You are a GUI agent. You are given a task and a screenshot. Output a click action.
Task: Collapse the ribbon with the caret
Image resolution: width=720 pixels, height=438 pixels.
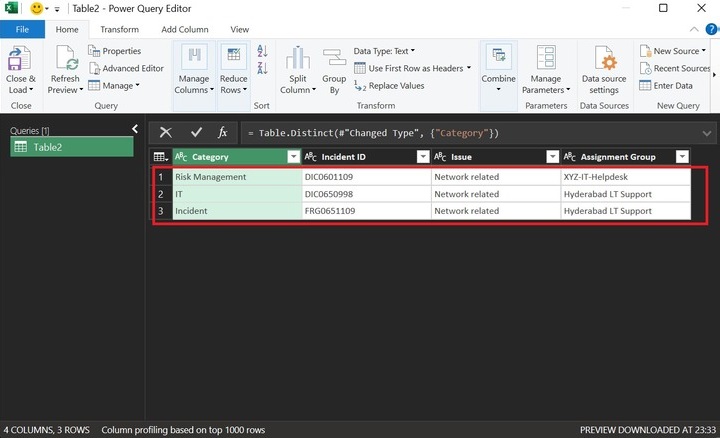click(694, 29)
